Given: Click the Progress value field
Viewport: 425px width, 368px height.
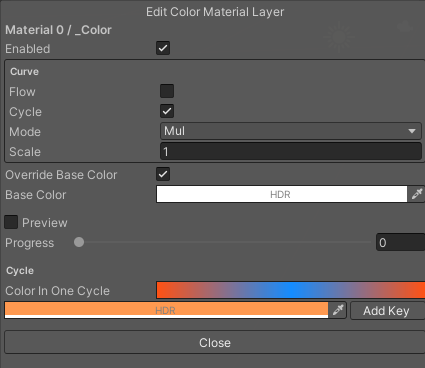Looking at the screenshot, I should 400,242.
